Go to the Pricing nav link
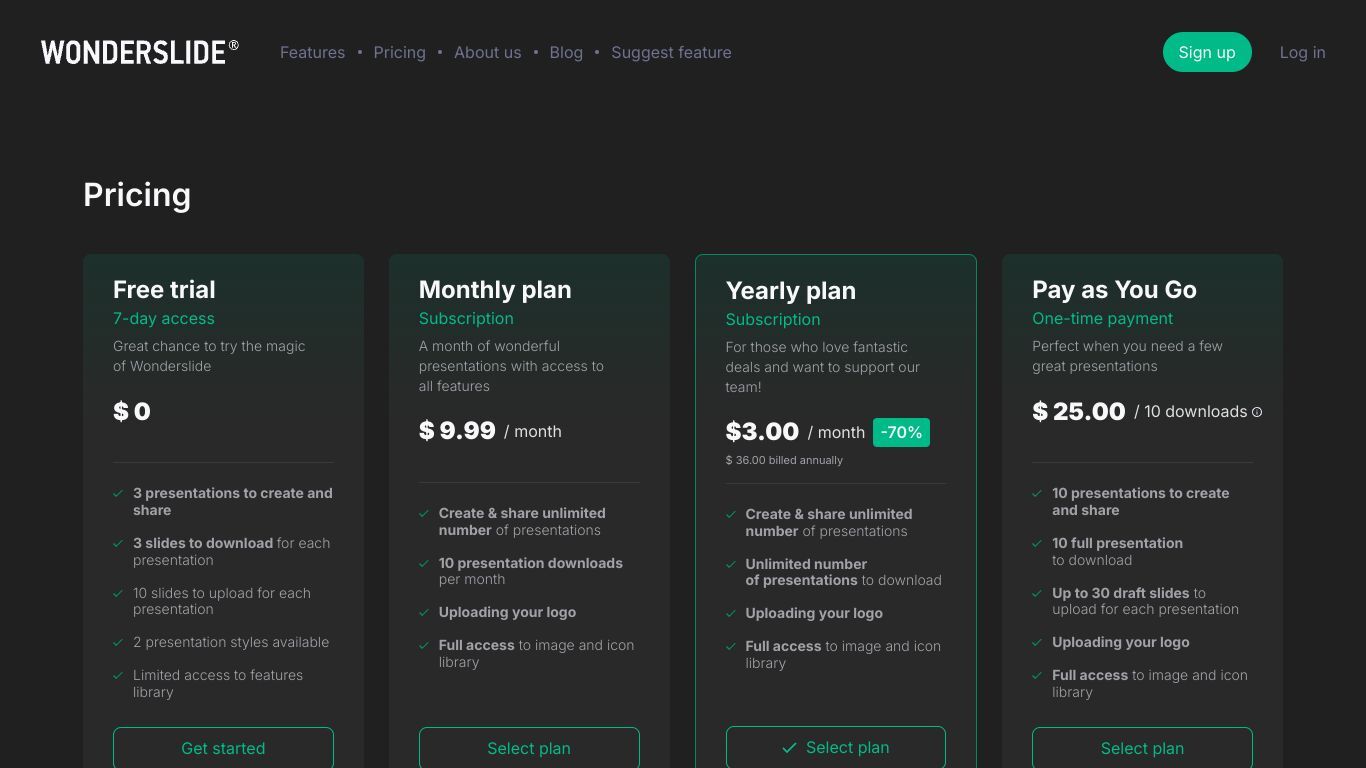Screen dimensions: 1366x768 coord(399,52)
